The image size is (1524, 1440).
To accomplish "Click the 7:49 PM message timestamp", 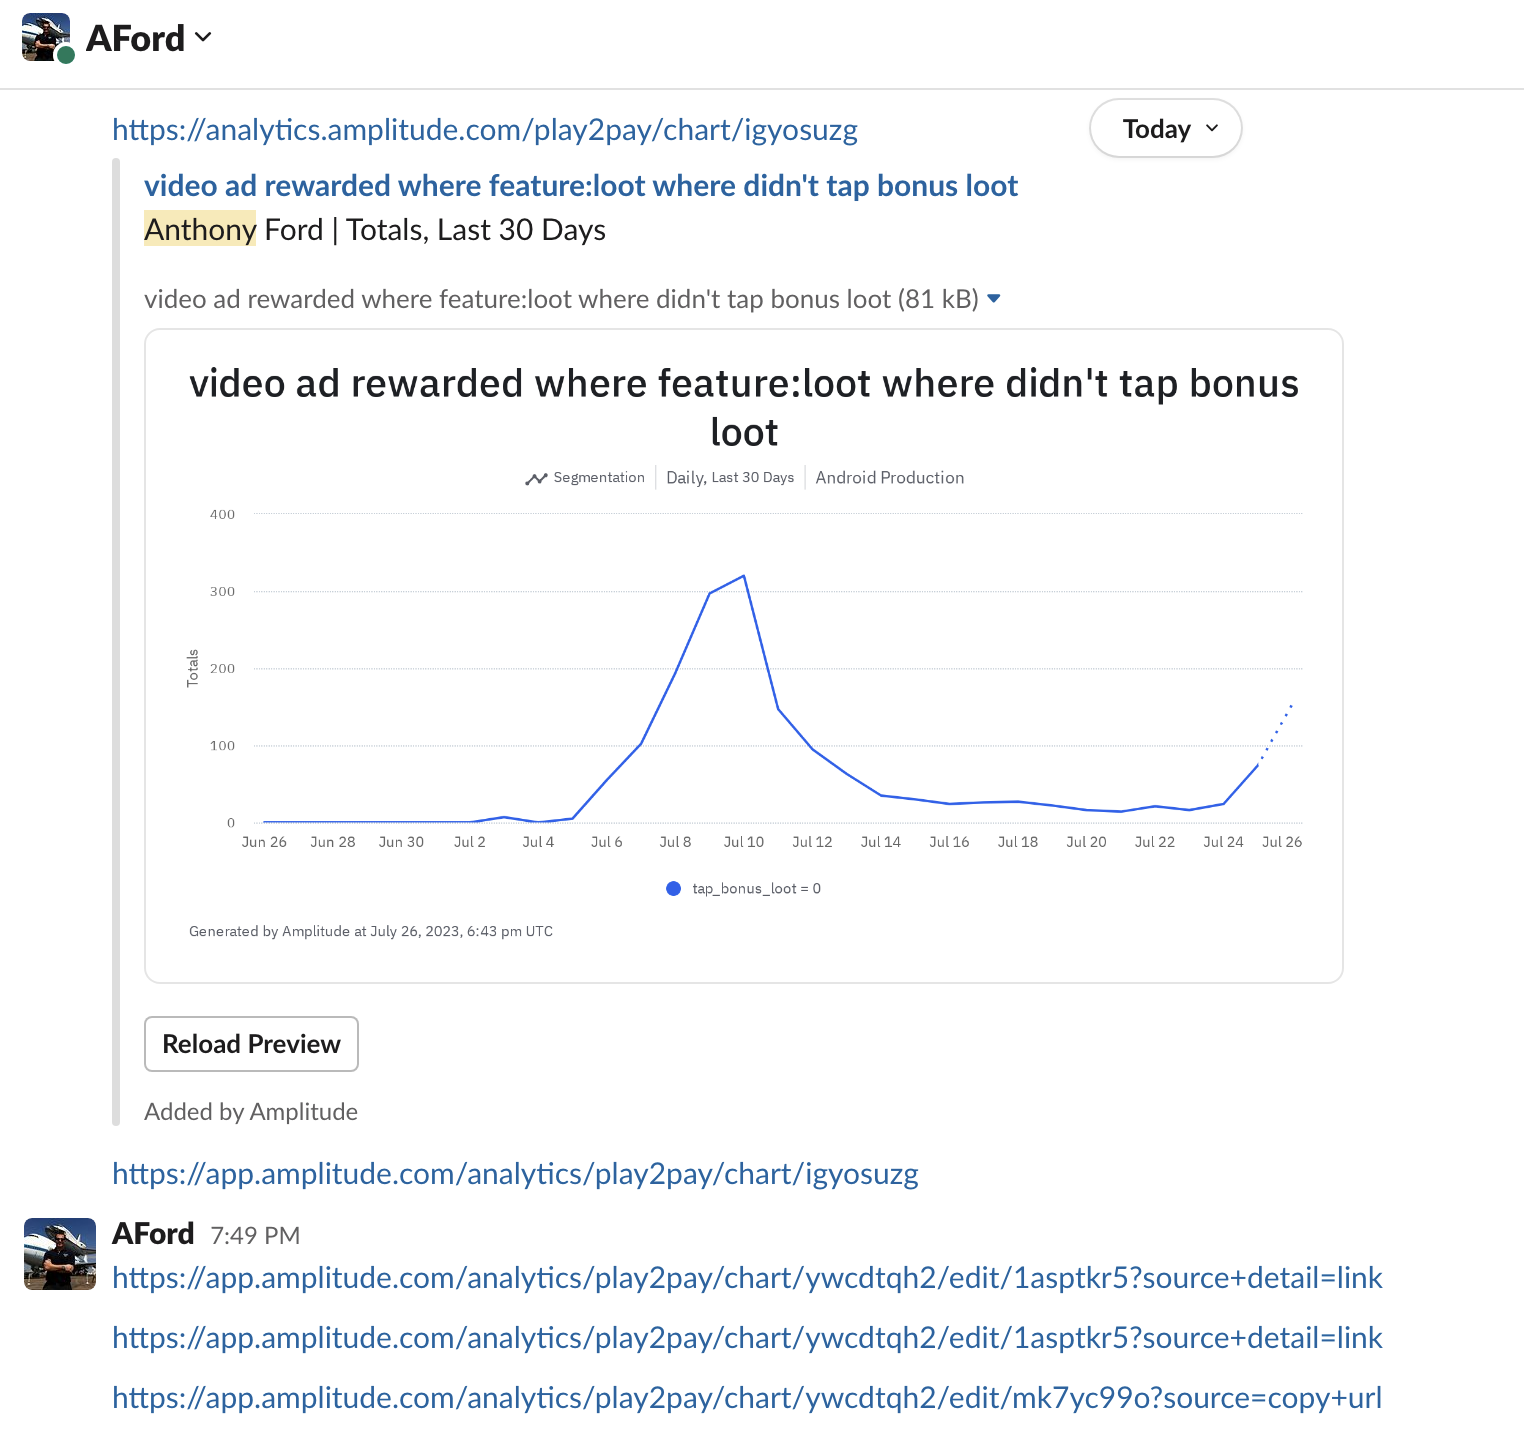I will [x=255, y=1236].
